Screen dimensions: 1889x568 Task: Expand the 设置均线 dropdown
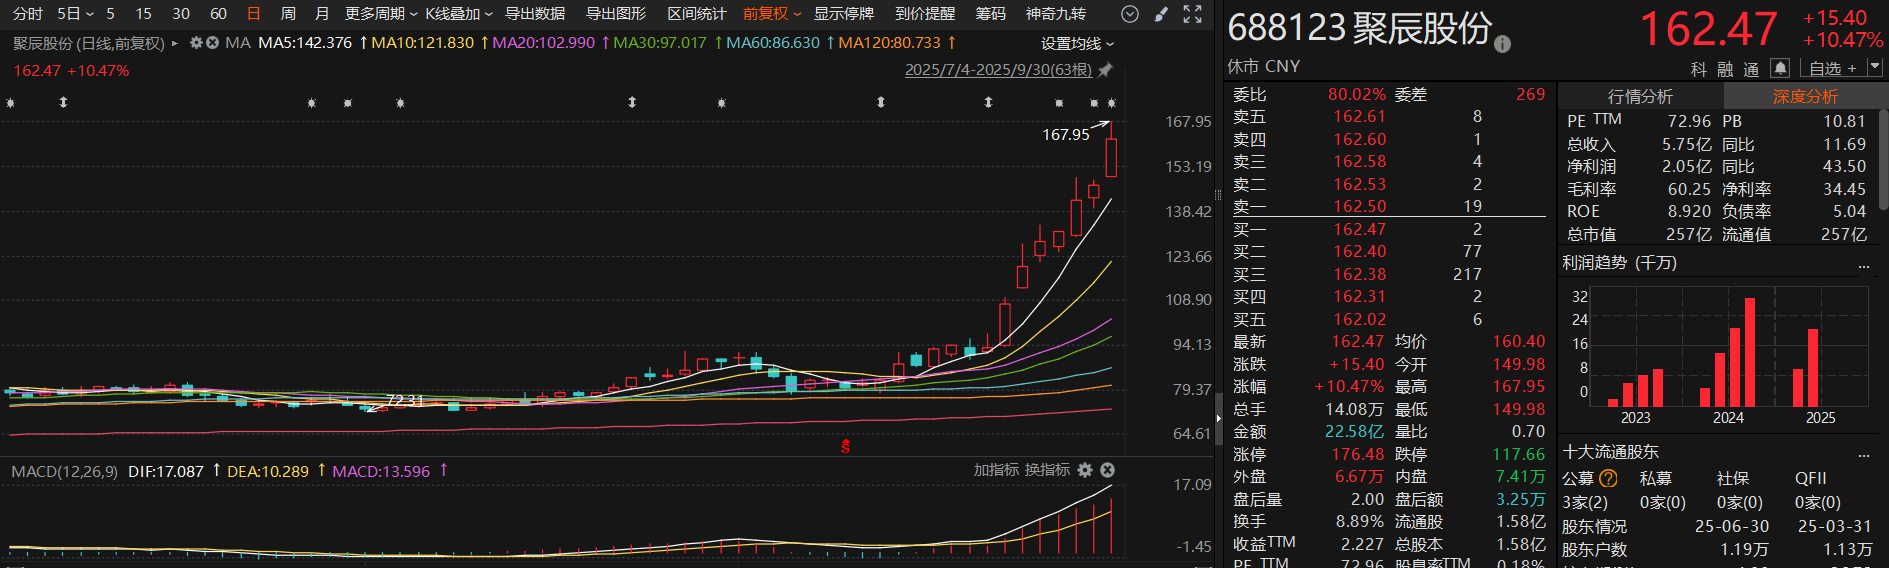pos(1076,43)
